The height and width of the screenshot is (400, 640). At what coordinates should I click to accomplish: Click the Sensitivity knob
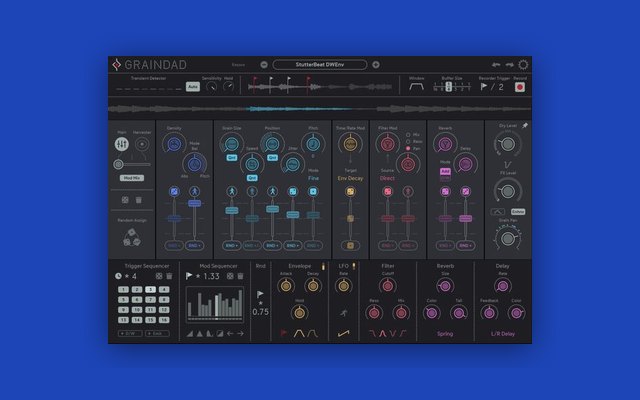coord(211,87)
